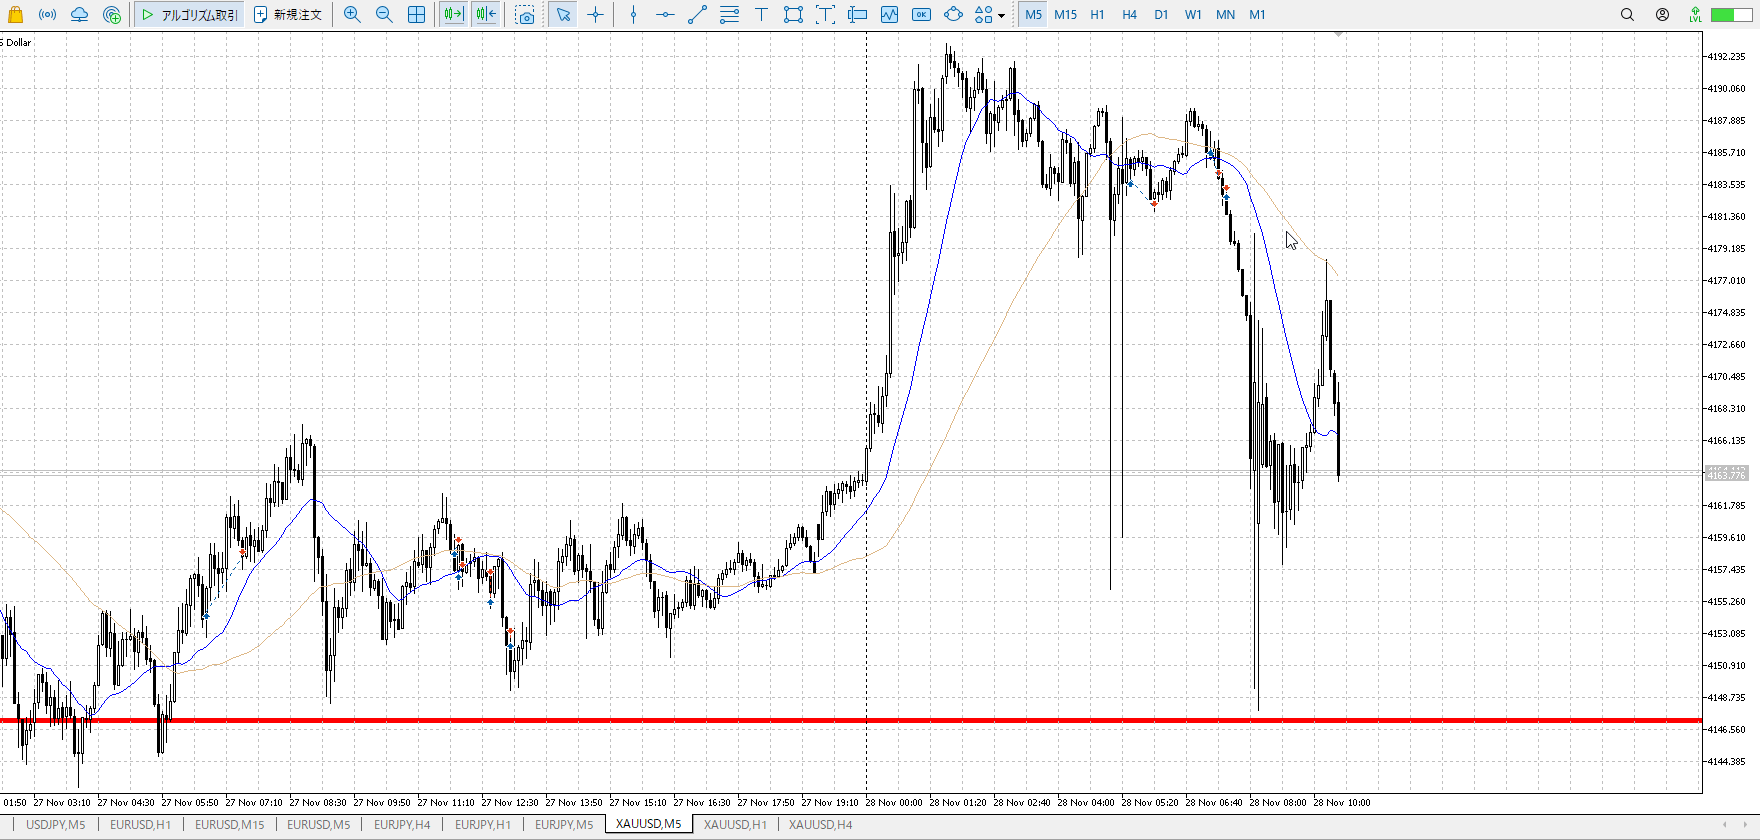
Task: Pick the text label tool
Action: (x=761, y=15)
